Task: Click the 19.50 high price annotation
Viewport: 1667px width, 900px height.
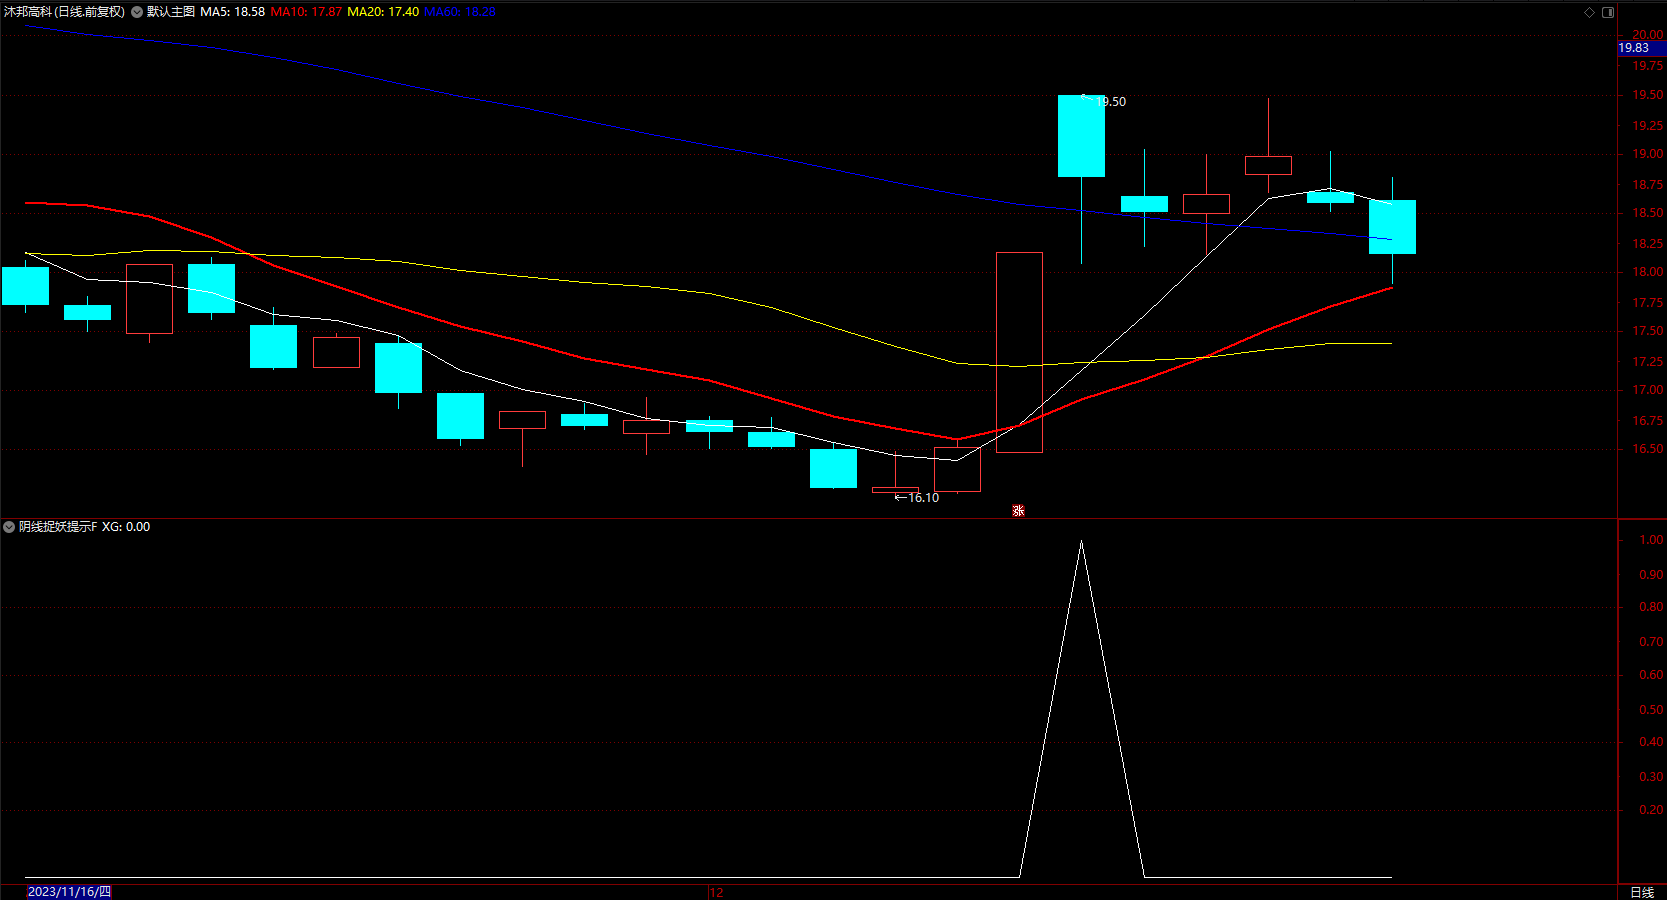Action: point(1110,102)
